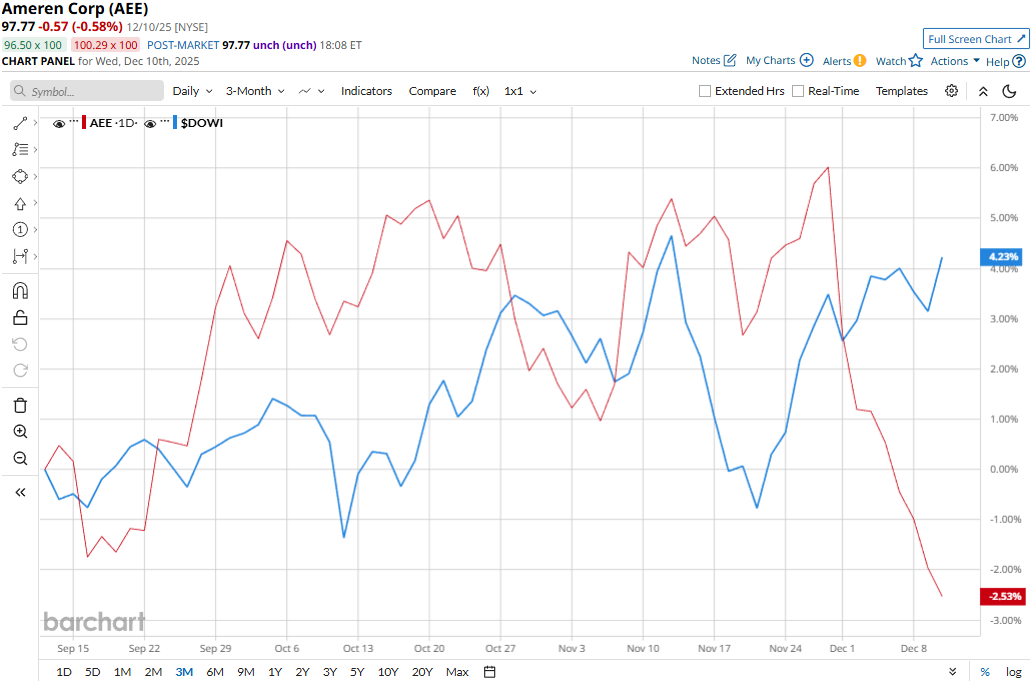Open 1x1 grid layout dropdown
The width and height of the screenshot is (1032, 681).
pyautogui.click(x=520, y=91)
